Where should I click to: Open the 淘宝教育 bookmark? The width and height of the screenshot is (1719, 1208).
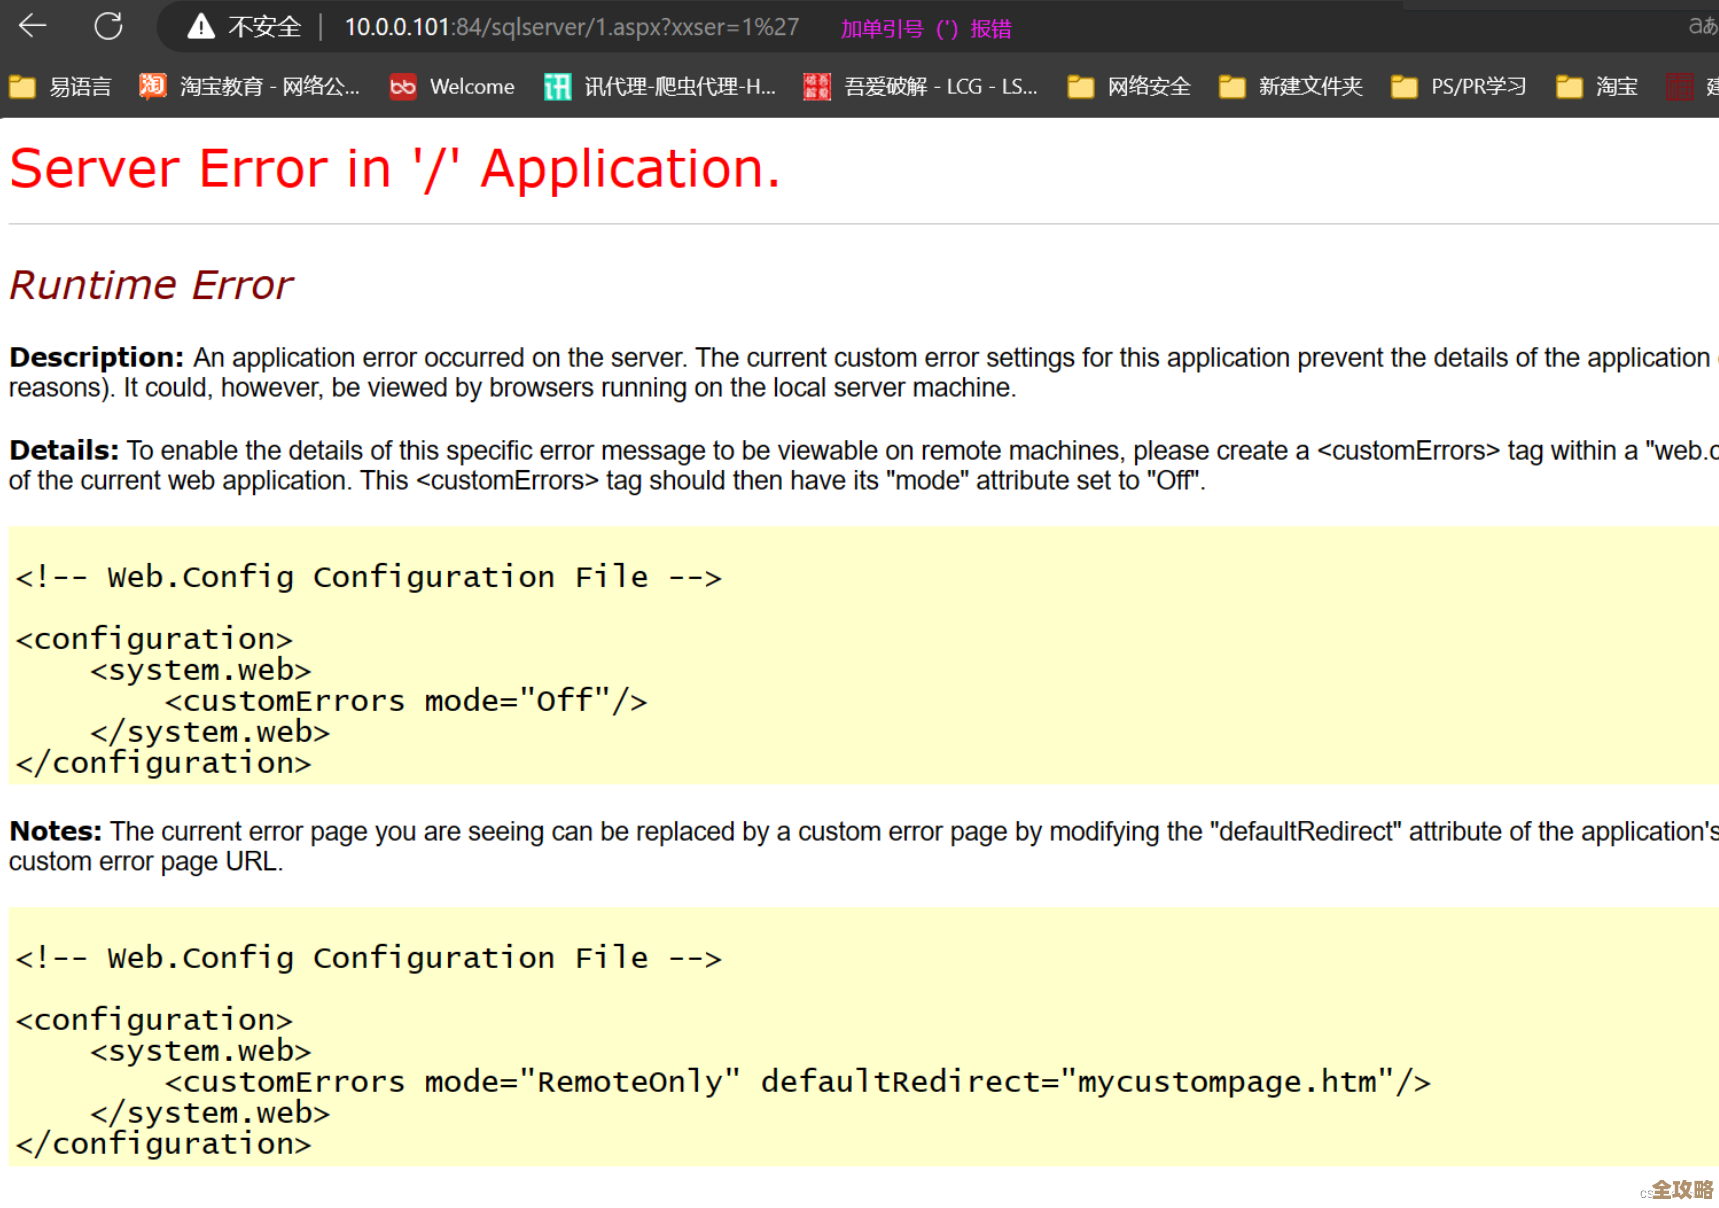point(250,87)
